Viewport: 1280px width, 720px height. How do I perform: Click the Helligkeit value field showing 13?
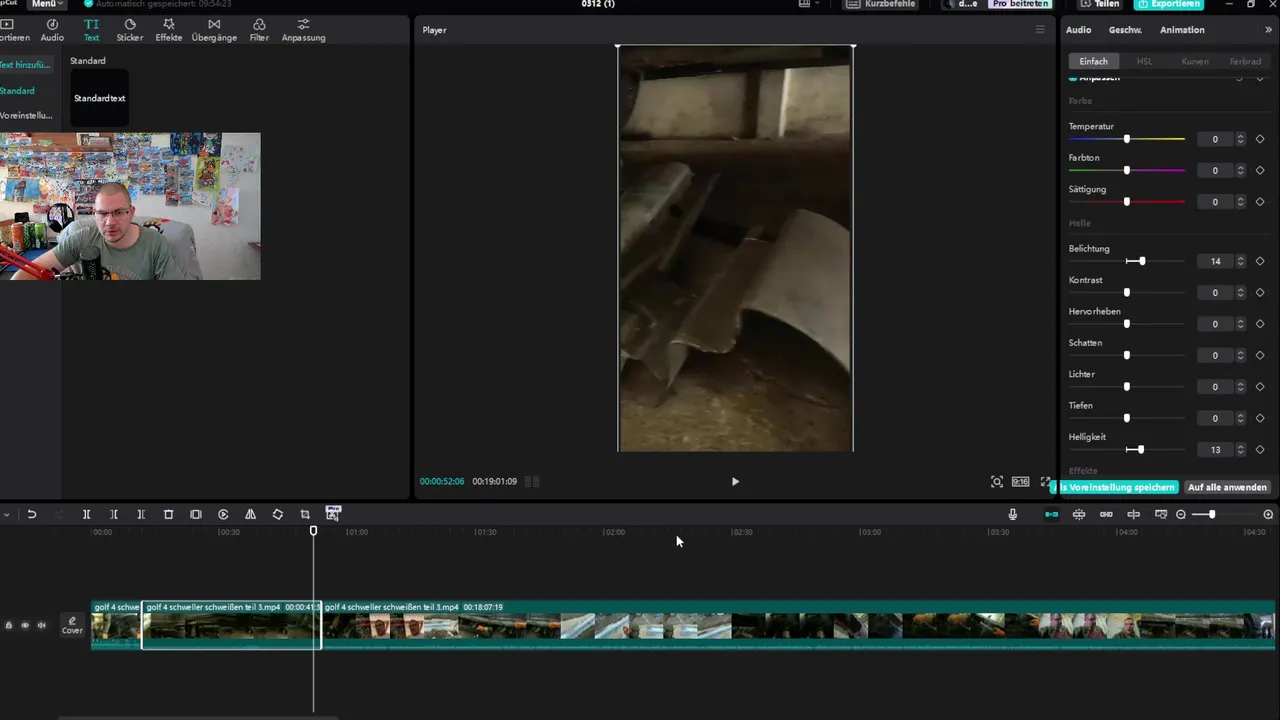(1215, 450)
